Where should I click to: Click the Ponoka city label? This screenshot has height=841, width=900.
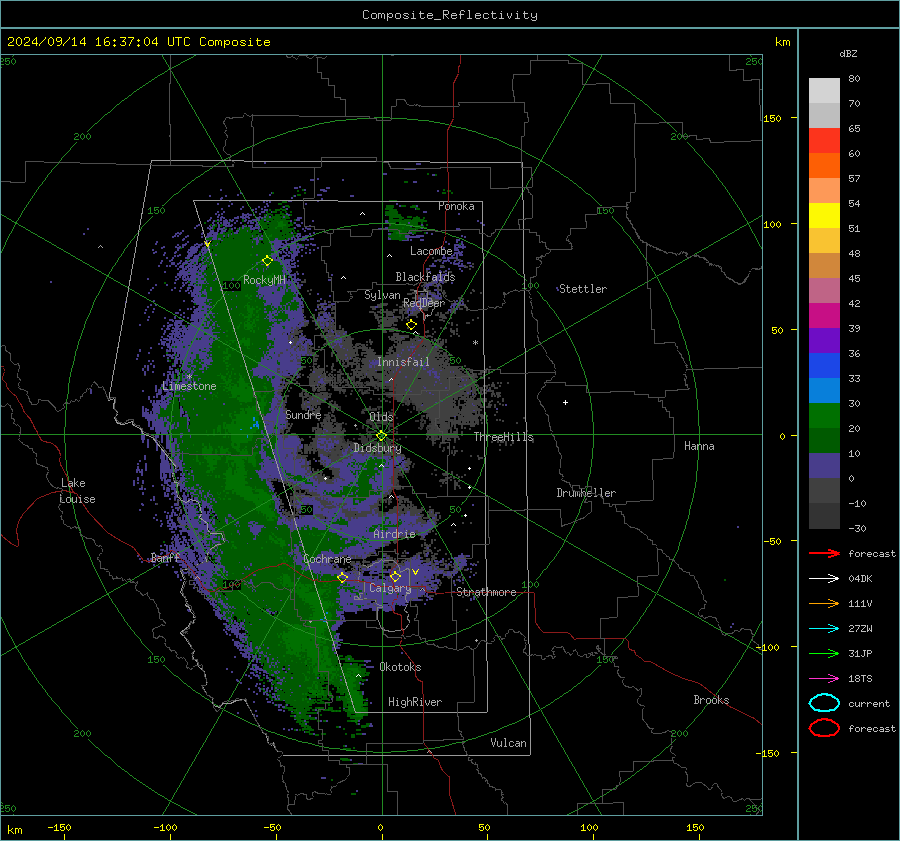coord(456,206)
